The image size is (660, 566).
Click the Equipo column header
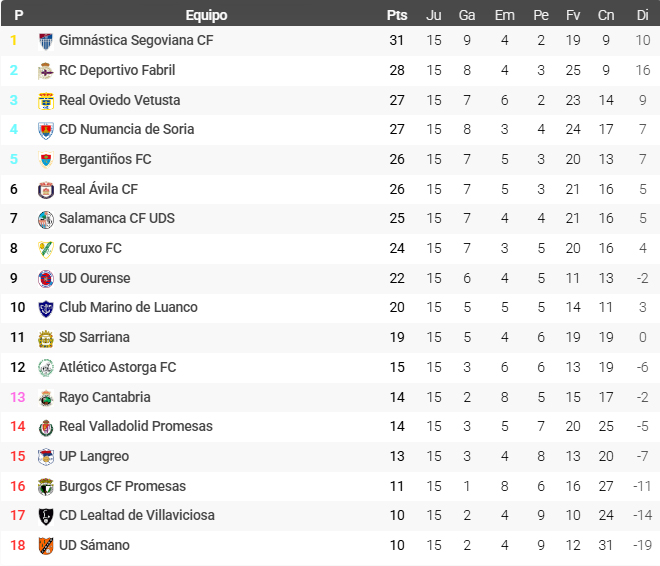click(206, 15)
